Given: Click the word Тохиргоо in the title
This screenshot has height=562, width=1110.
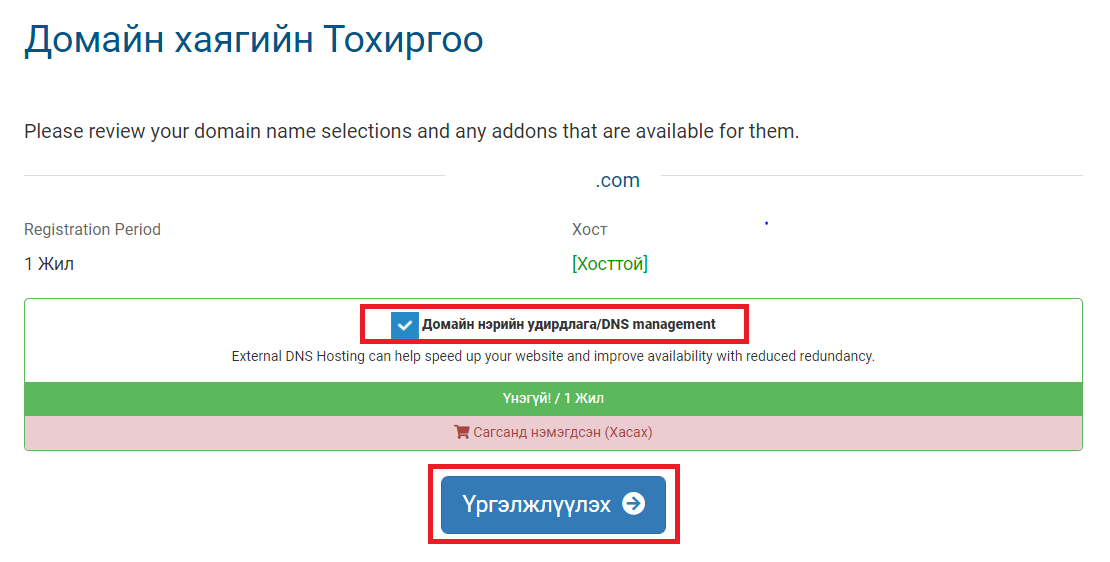Looking at the screenshot, I should [x=404, y=40].
